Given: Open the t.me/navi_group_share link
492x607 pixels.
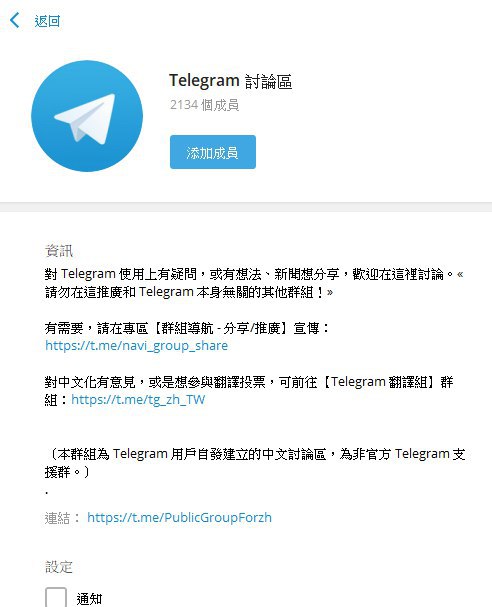Looking at the screenshot, I should [136, 346].
